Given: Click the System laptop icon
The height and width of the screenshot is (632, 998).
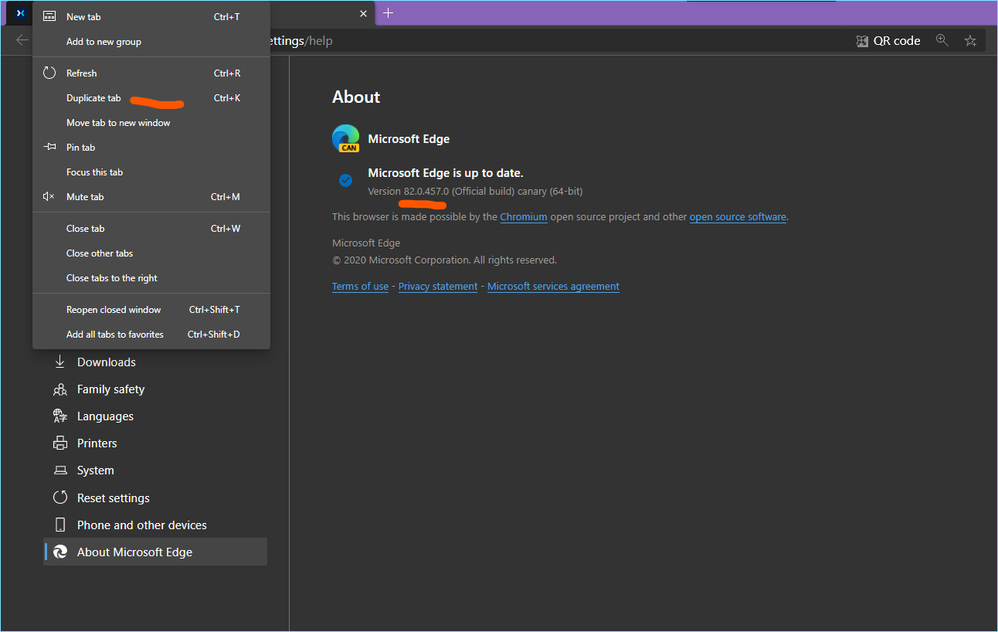Looking at the screenshot, I should tap(60, 470).
